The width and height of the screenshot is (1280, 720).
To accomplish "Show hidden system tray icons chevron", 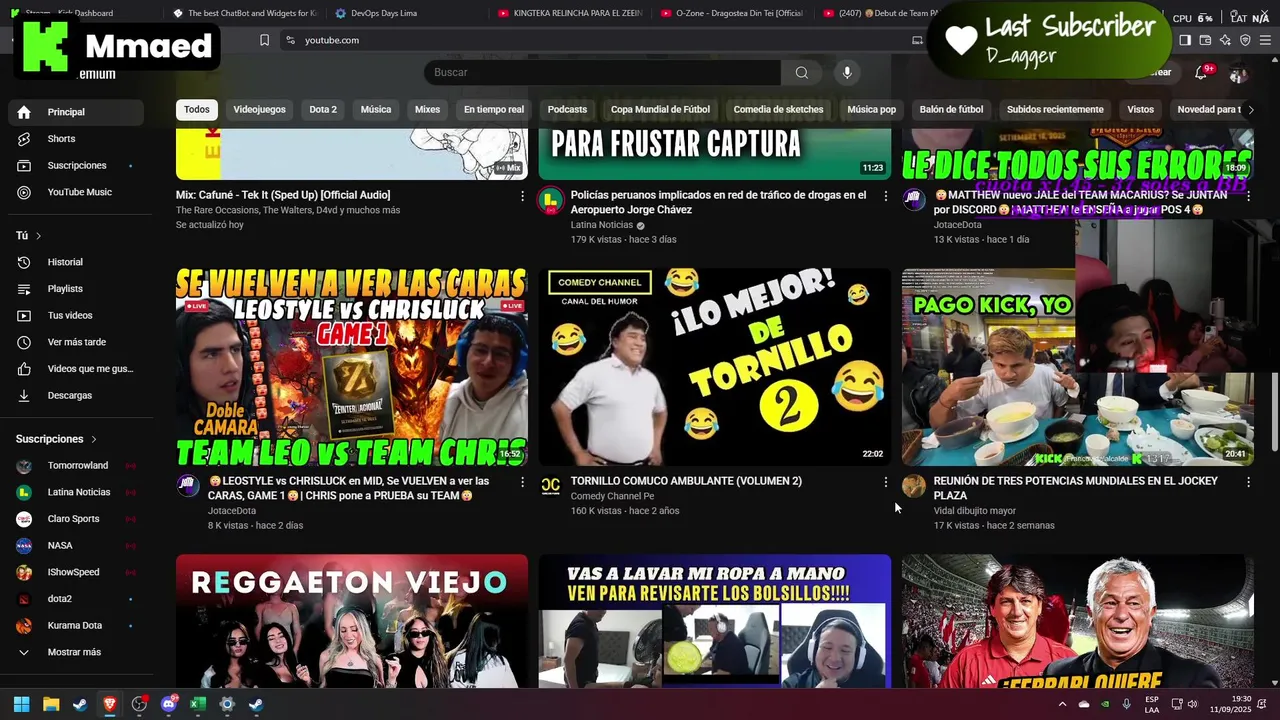I will pyautogui.click(x=1062, y=704).
